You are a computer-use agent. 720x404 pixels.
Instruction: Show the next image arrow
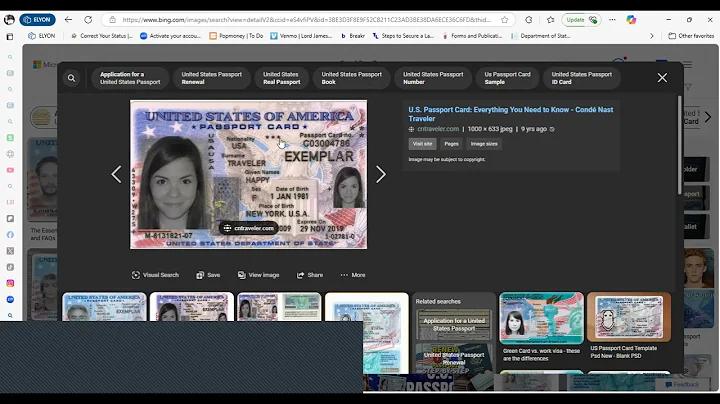click(381, 174)
